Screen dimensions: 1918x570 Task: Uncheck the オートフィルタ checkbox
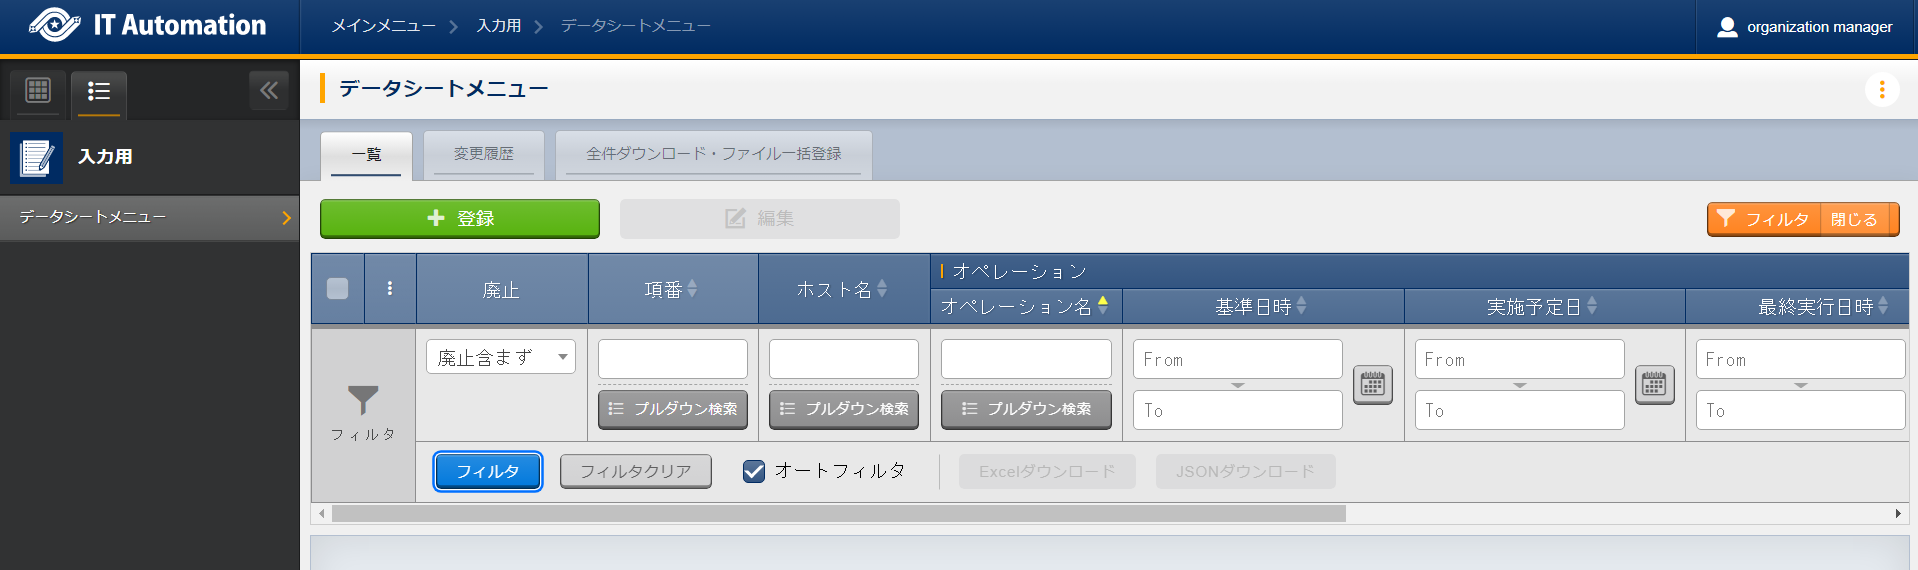(754, 471)
